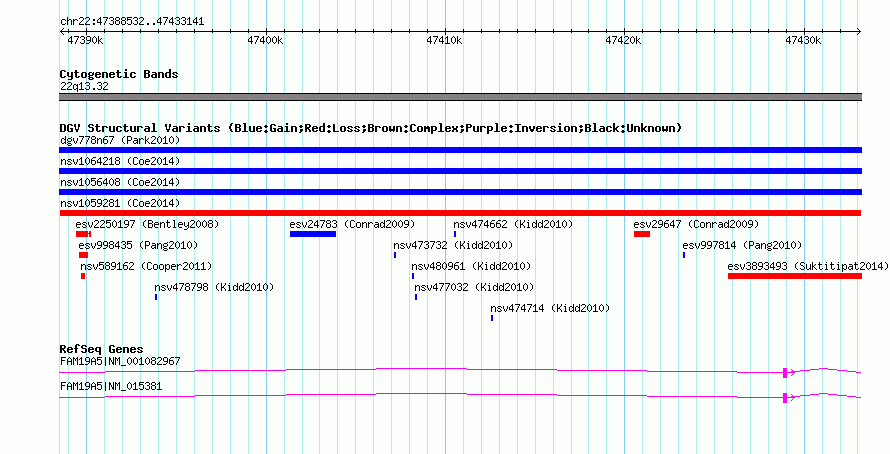890x454 pixels.
Task: Click the DGV Structural Variants track title
Action: 371,128
